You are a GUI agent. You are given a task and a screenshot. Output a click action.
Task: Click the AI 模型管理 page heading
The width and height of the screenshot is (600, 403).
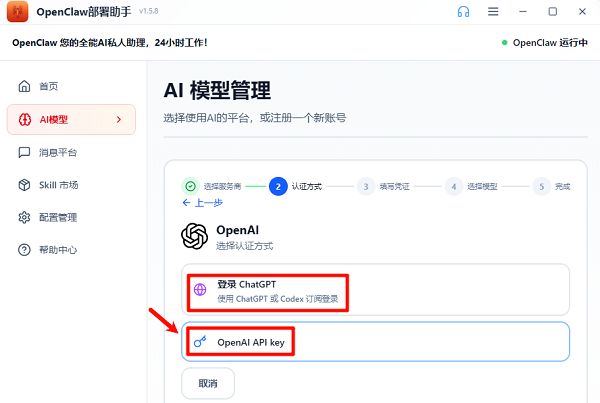coord(217,90)
